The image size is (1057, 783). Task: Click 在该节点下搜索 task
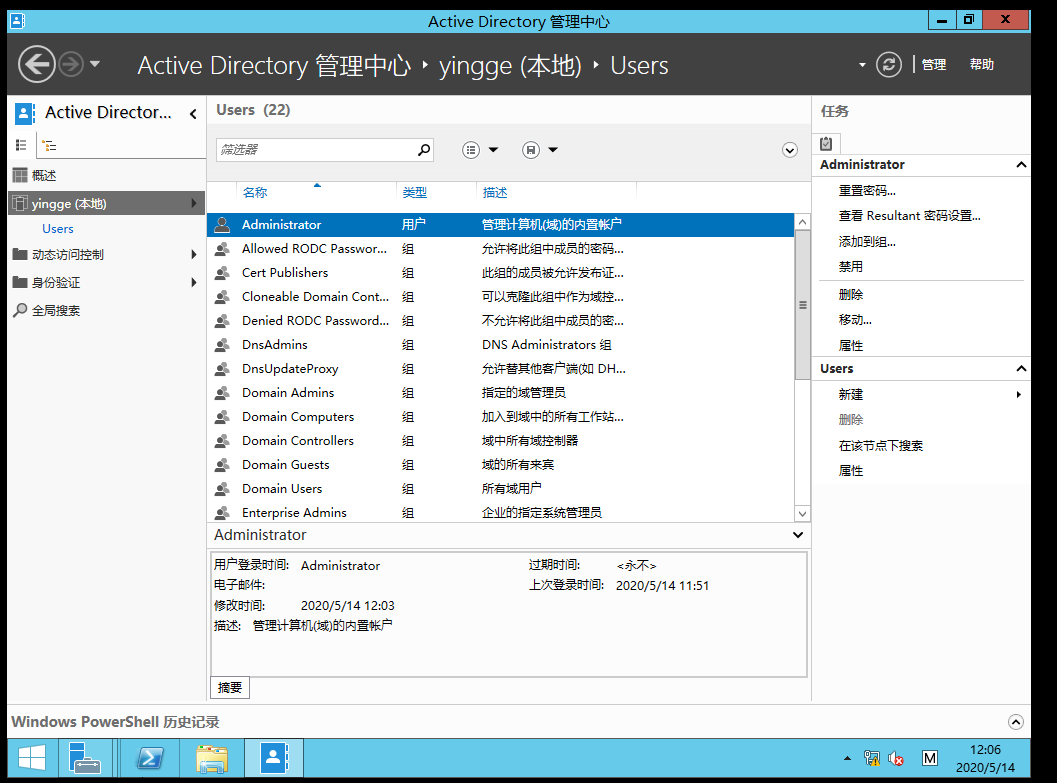point(880,446)
